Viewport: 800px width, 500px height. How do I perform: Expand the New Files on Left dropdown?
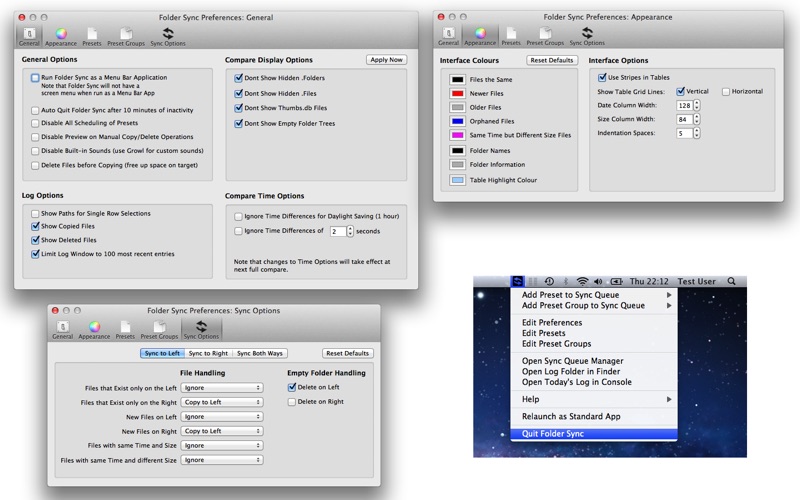coord(222,416)
